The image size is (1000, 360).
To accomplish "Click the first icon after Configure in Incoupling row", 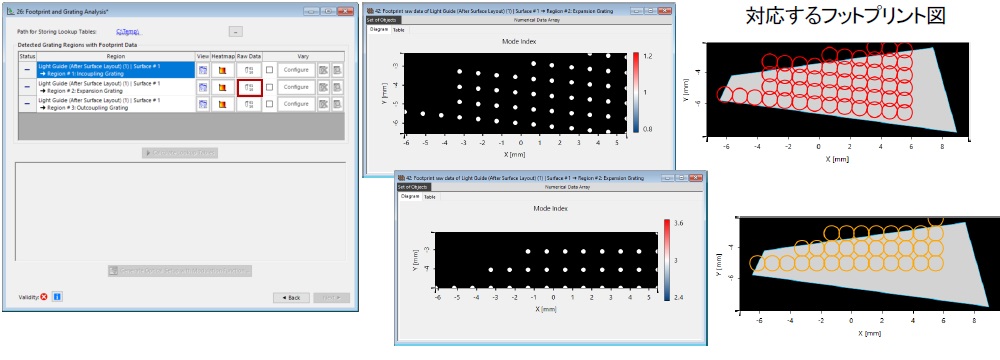I will tap(323, 70).
